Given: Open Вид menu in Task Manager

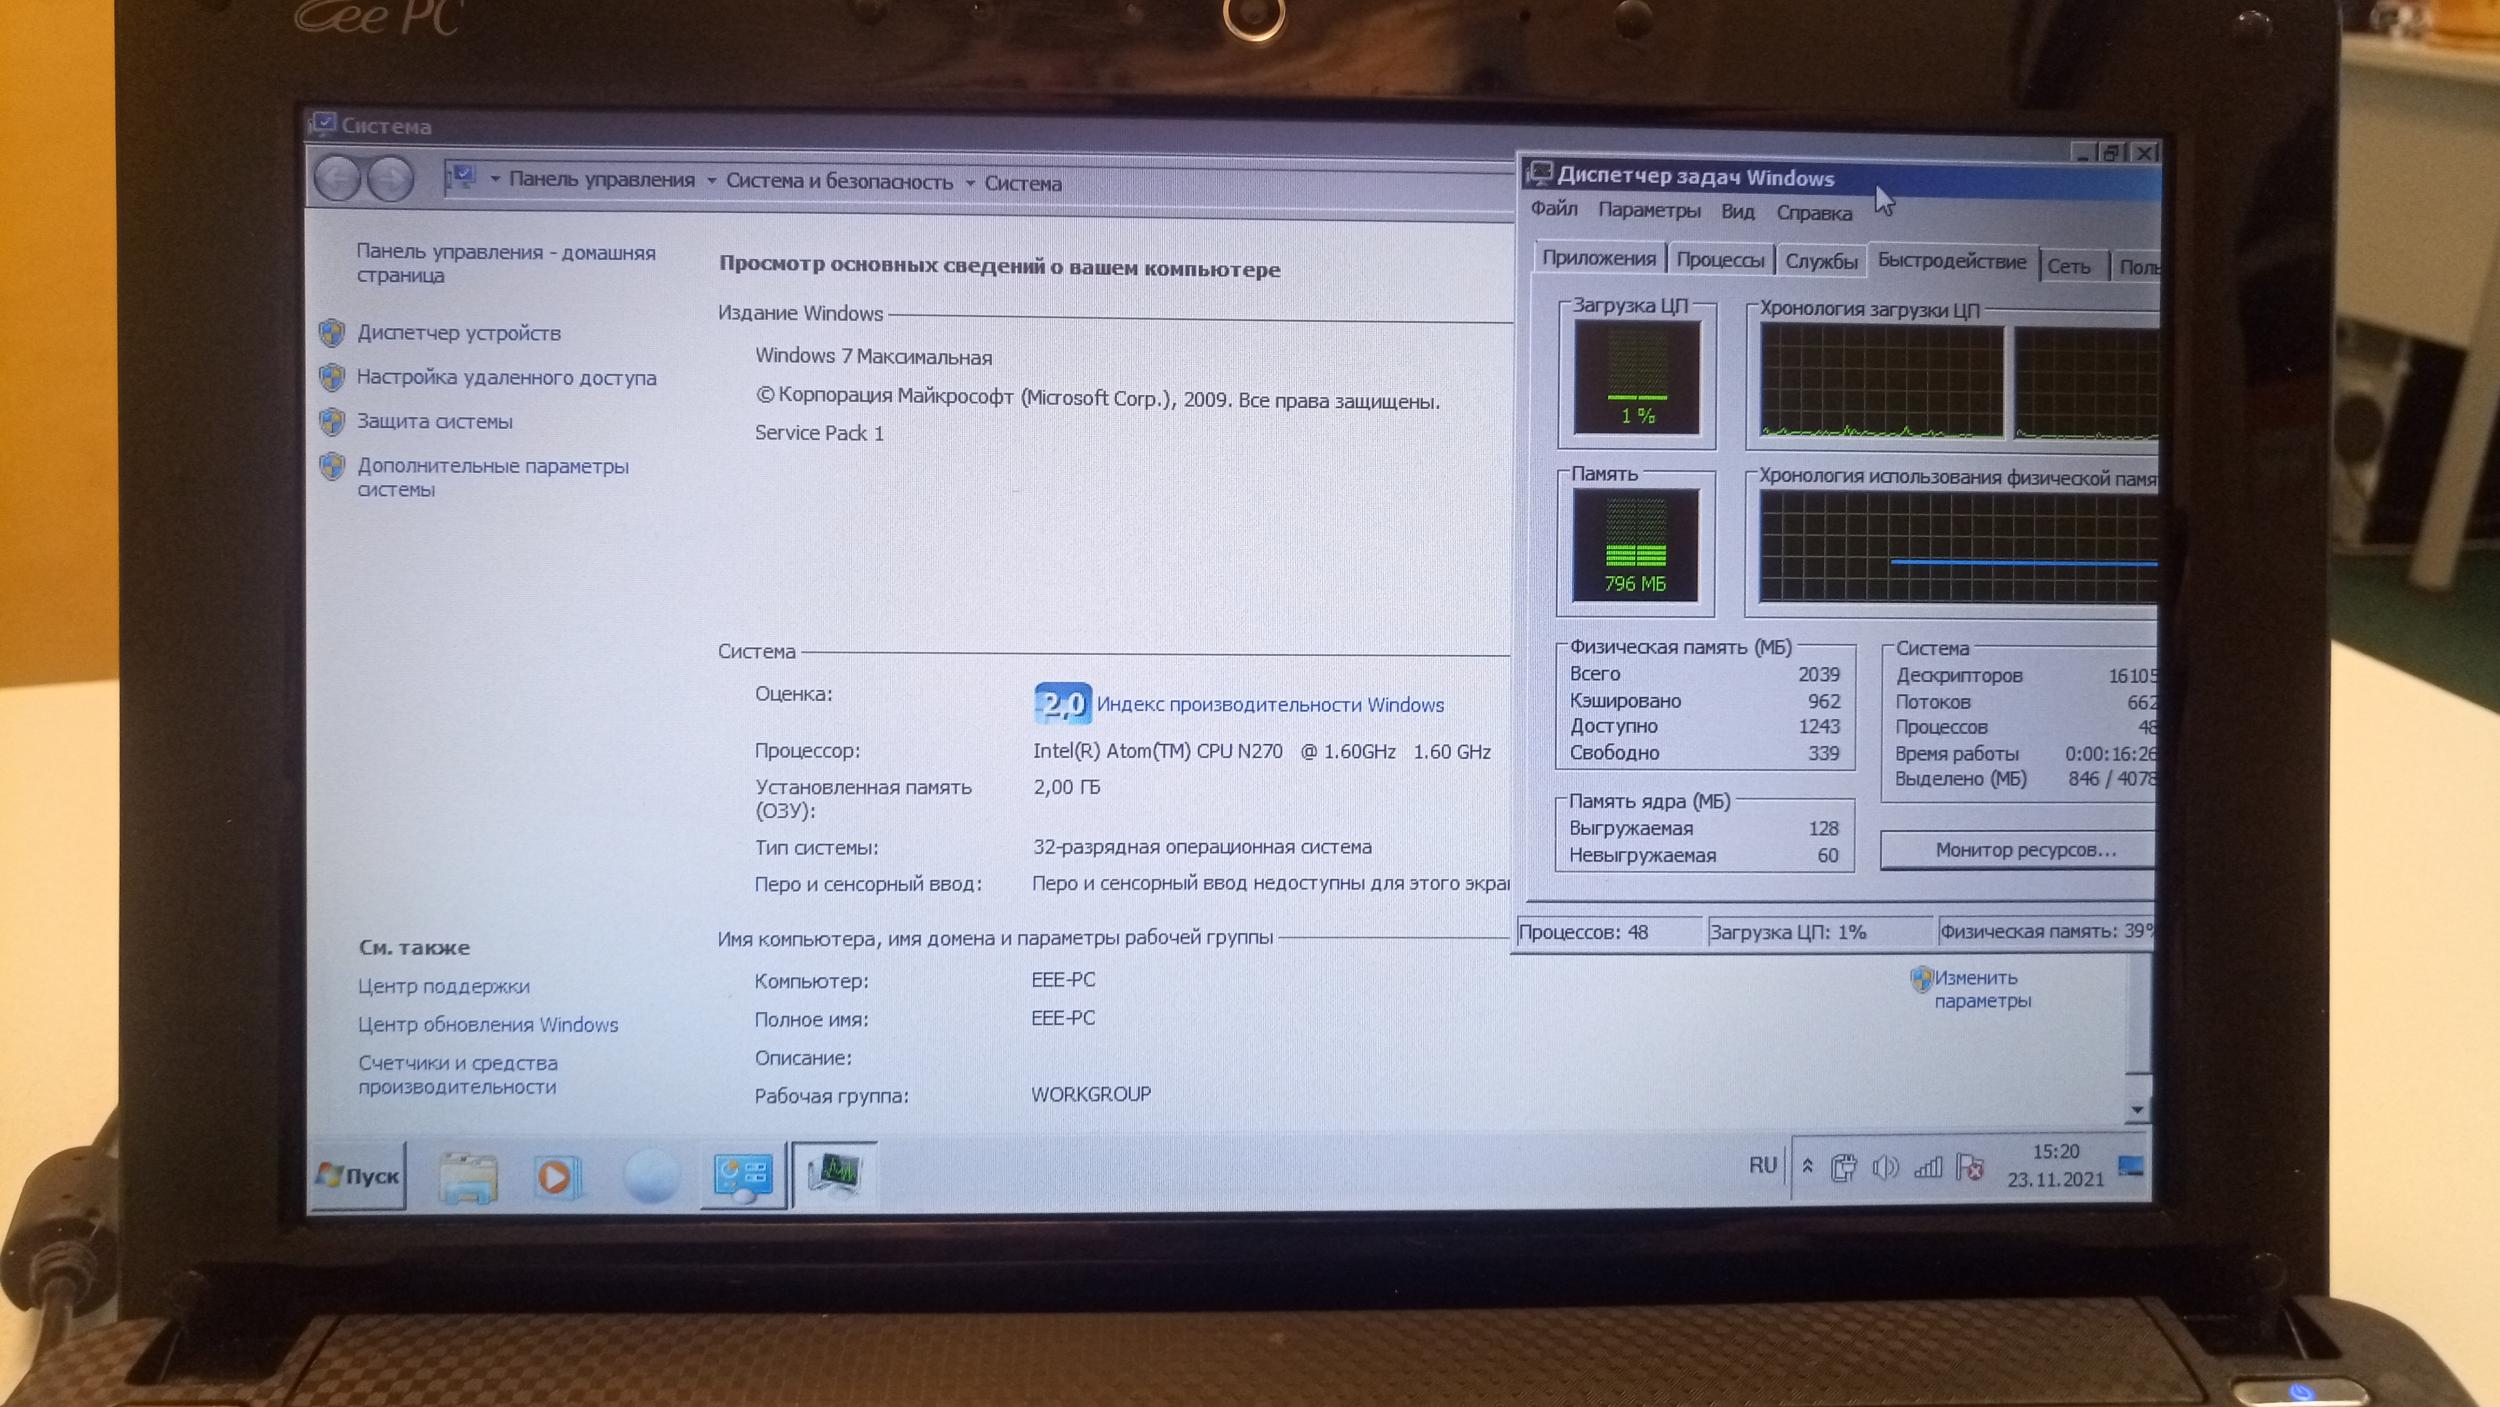Looking at the screenshot, I should [1738, 211].
